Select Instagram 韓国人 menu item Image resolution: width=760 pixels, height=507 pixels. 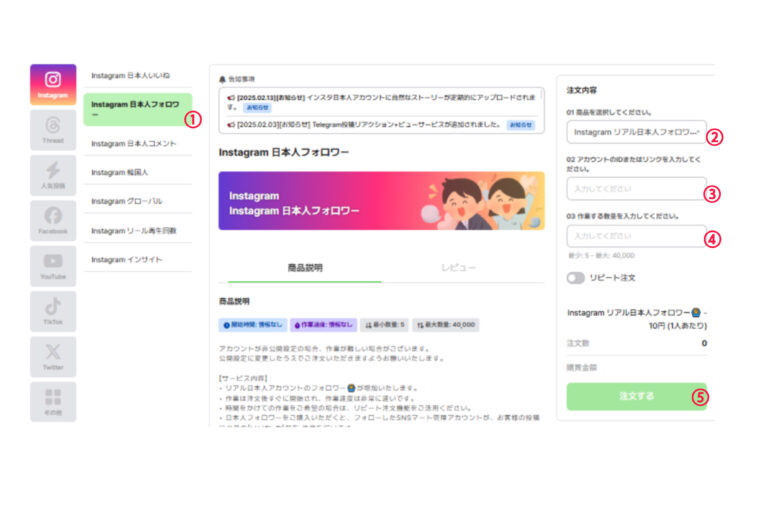(138, 173)
